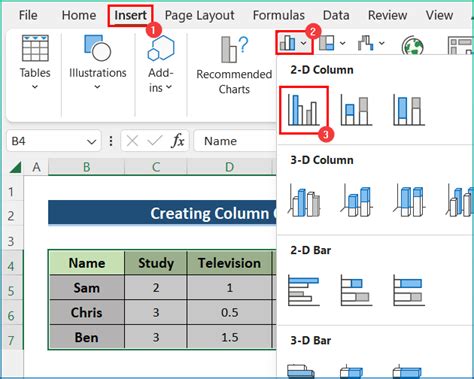474x379 pixels.
Task: Select 2-D Stacked Column chart
Action: coord(356,110)
